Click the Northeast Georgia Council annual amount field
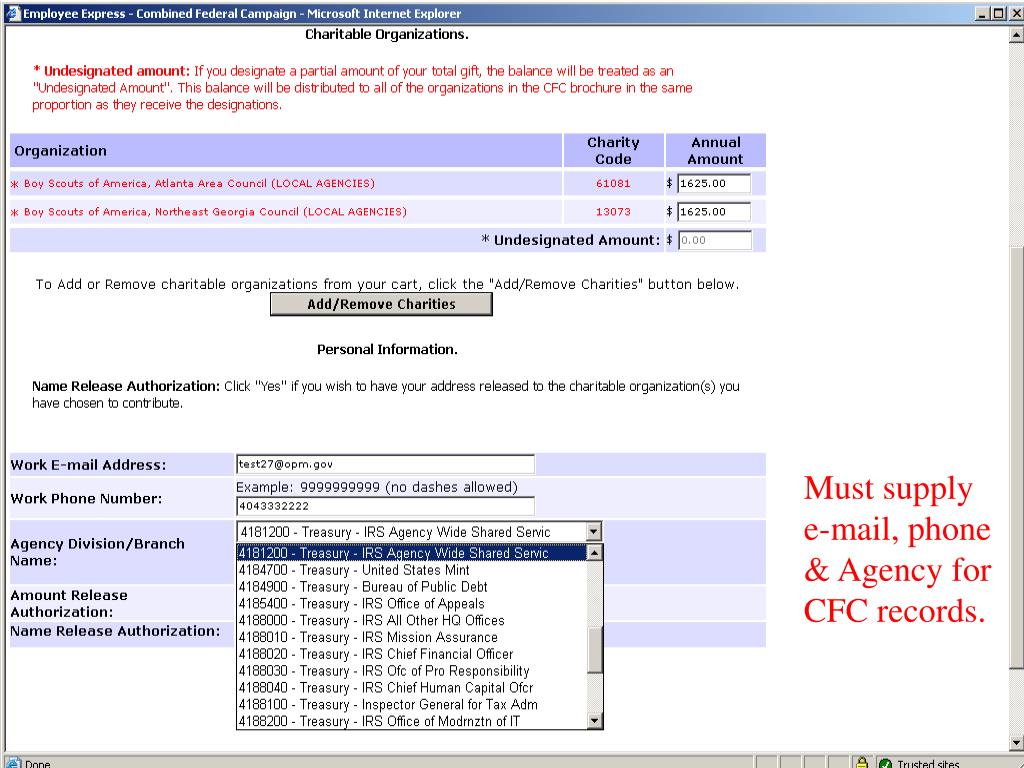Viewport: 1024px width, 768px height. 714,212
